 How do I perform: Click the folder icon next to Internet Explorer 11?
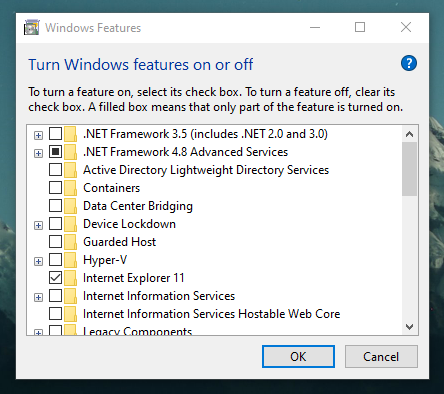[x=70, y=278]
